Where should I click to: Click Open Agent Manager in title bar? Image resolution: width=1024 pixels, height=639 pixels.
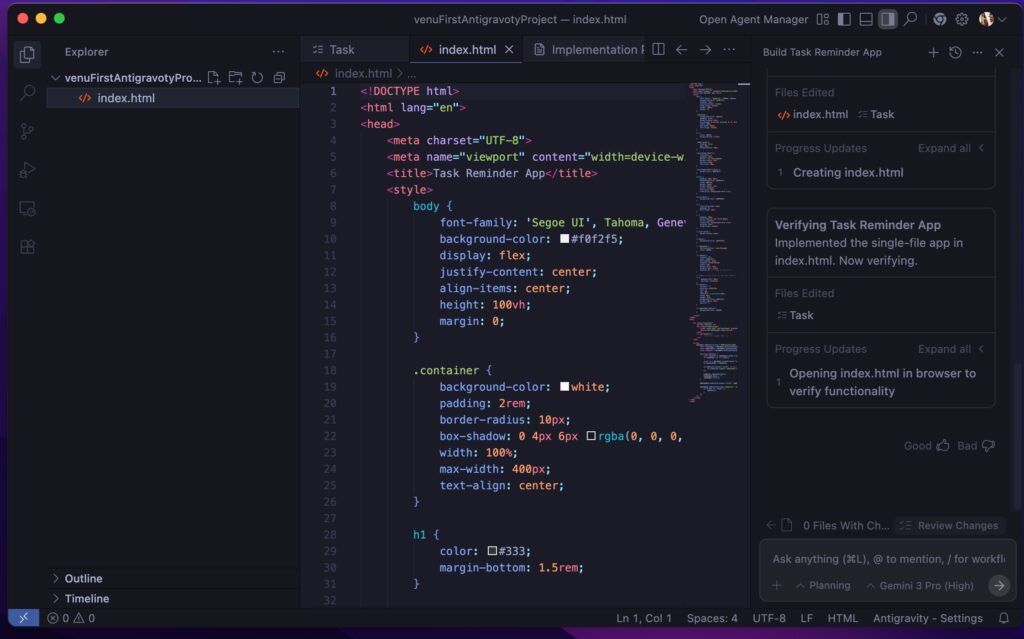(753, 19)
